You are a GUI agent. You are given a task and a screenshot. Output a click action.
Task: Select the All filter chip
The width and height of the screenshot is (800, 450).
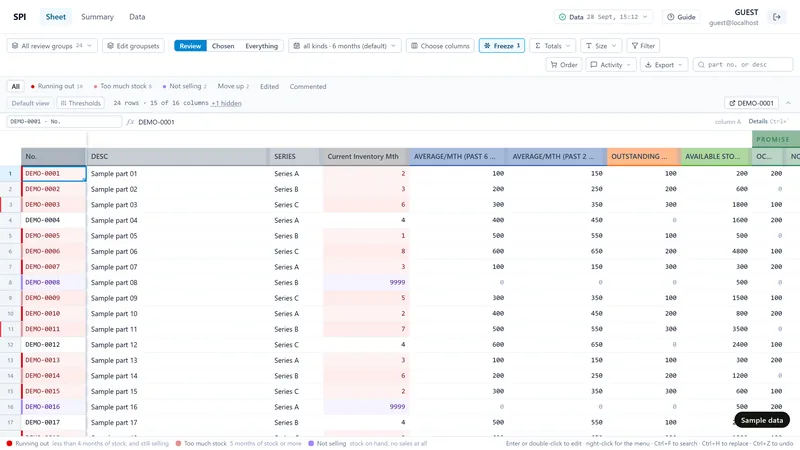tap(16, 86)
